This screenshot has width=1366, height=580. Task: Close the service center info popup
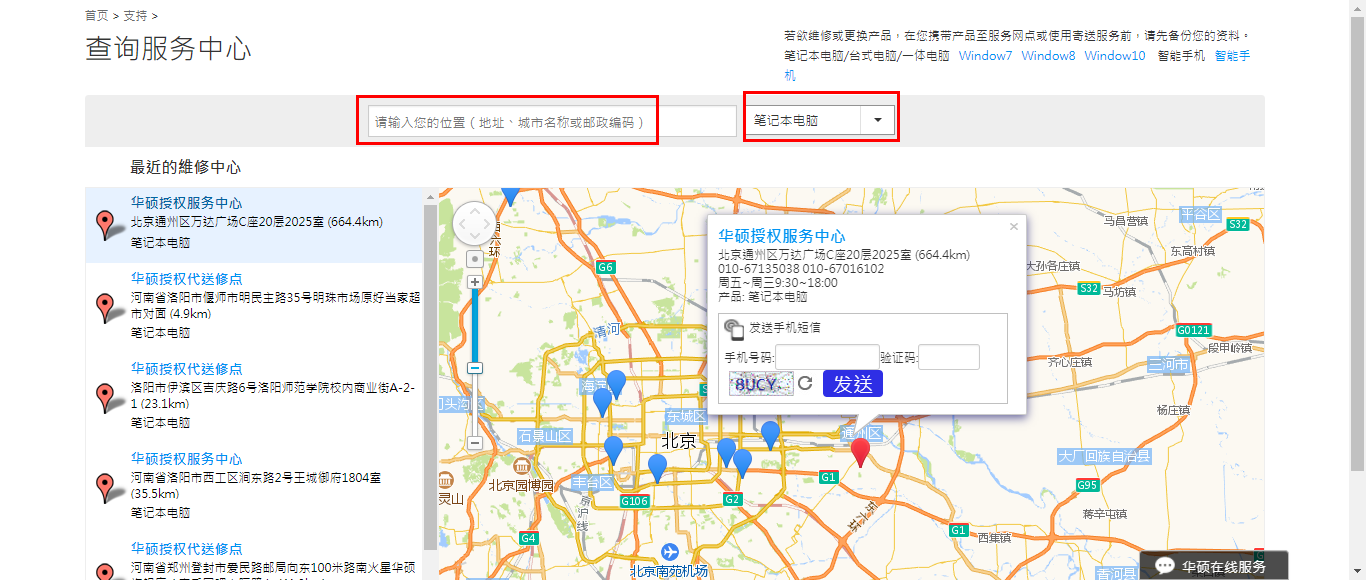coord(1013,227)
